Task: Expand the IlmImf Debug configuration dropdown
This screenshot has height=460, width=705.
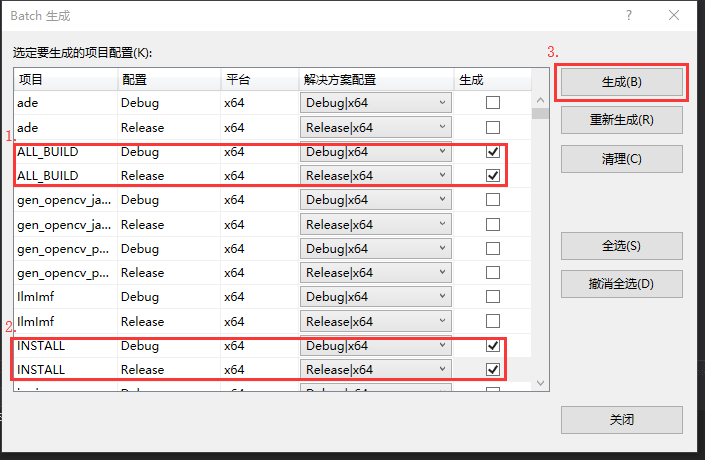Action: (375, 297)
